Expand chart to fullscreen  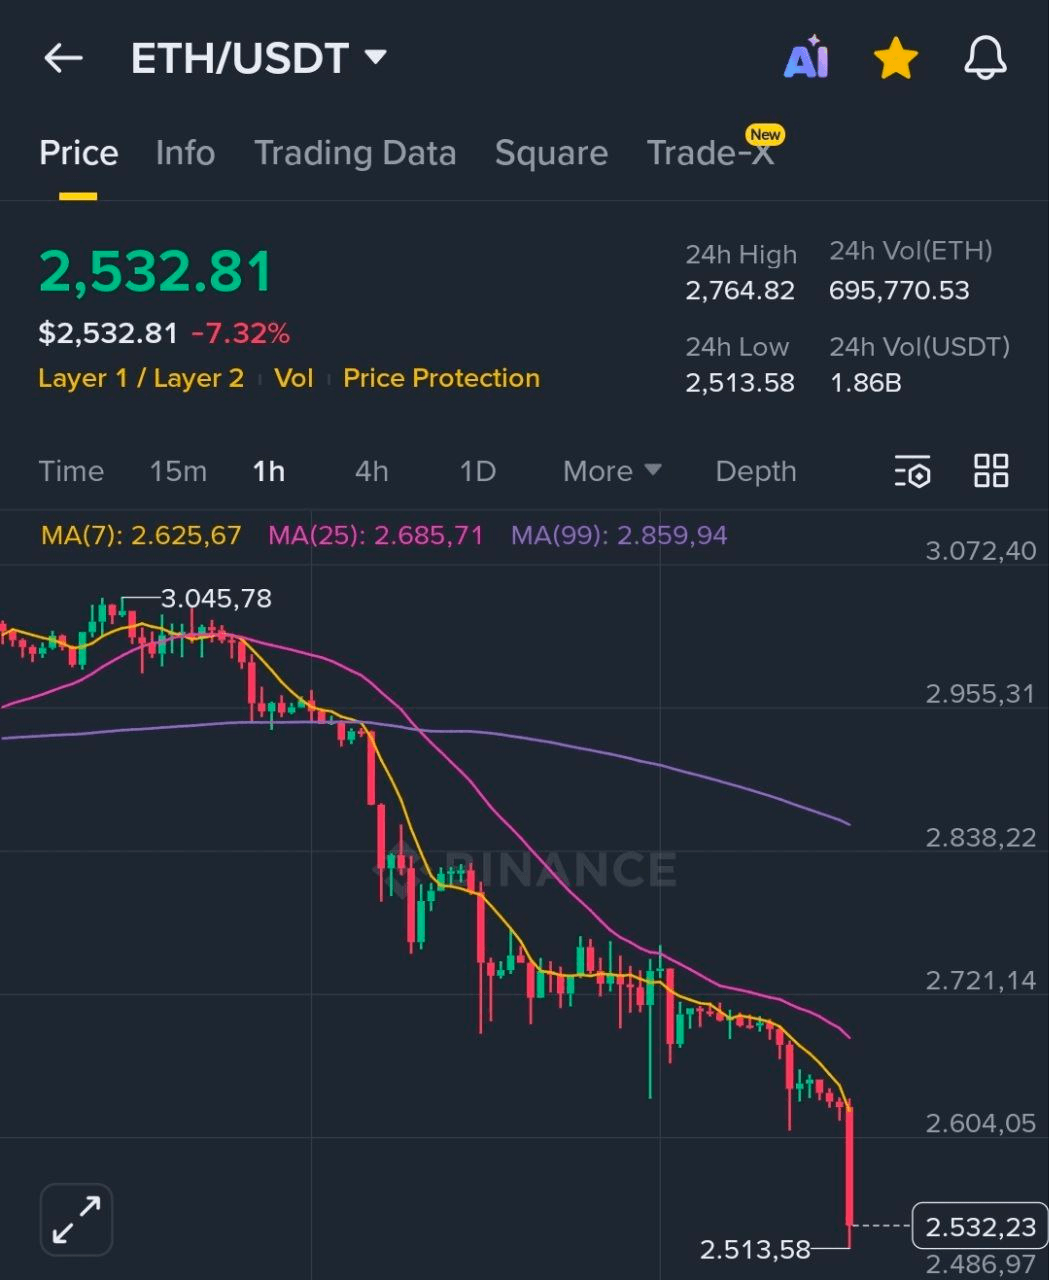click(x=76, y=1219)
